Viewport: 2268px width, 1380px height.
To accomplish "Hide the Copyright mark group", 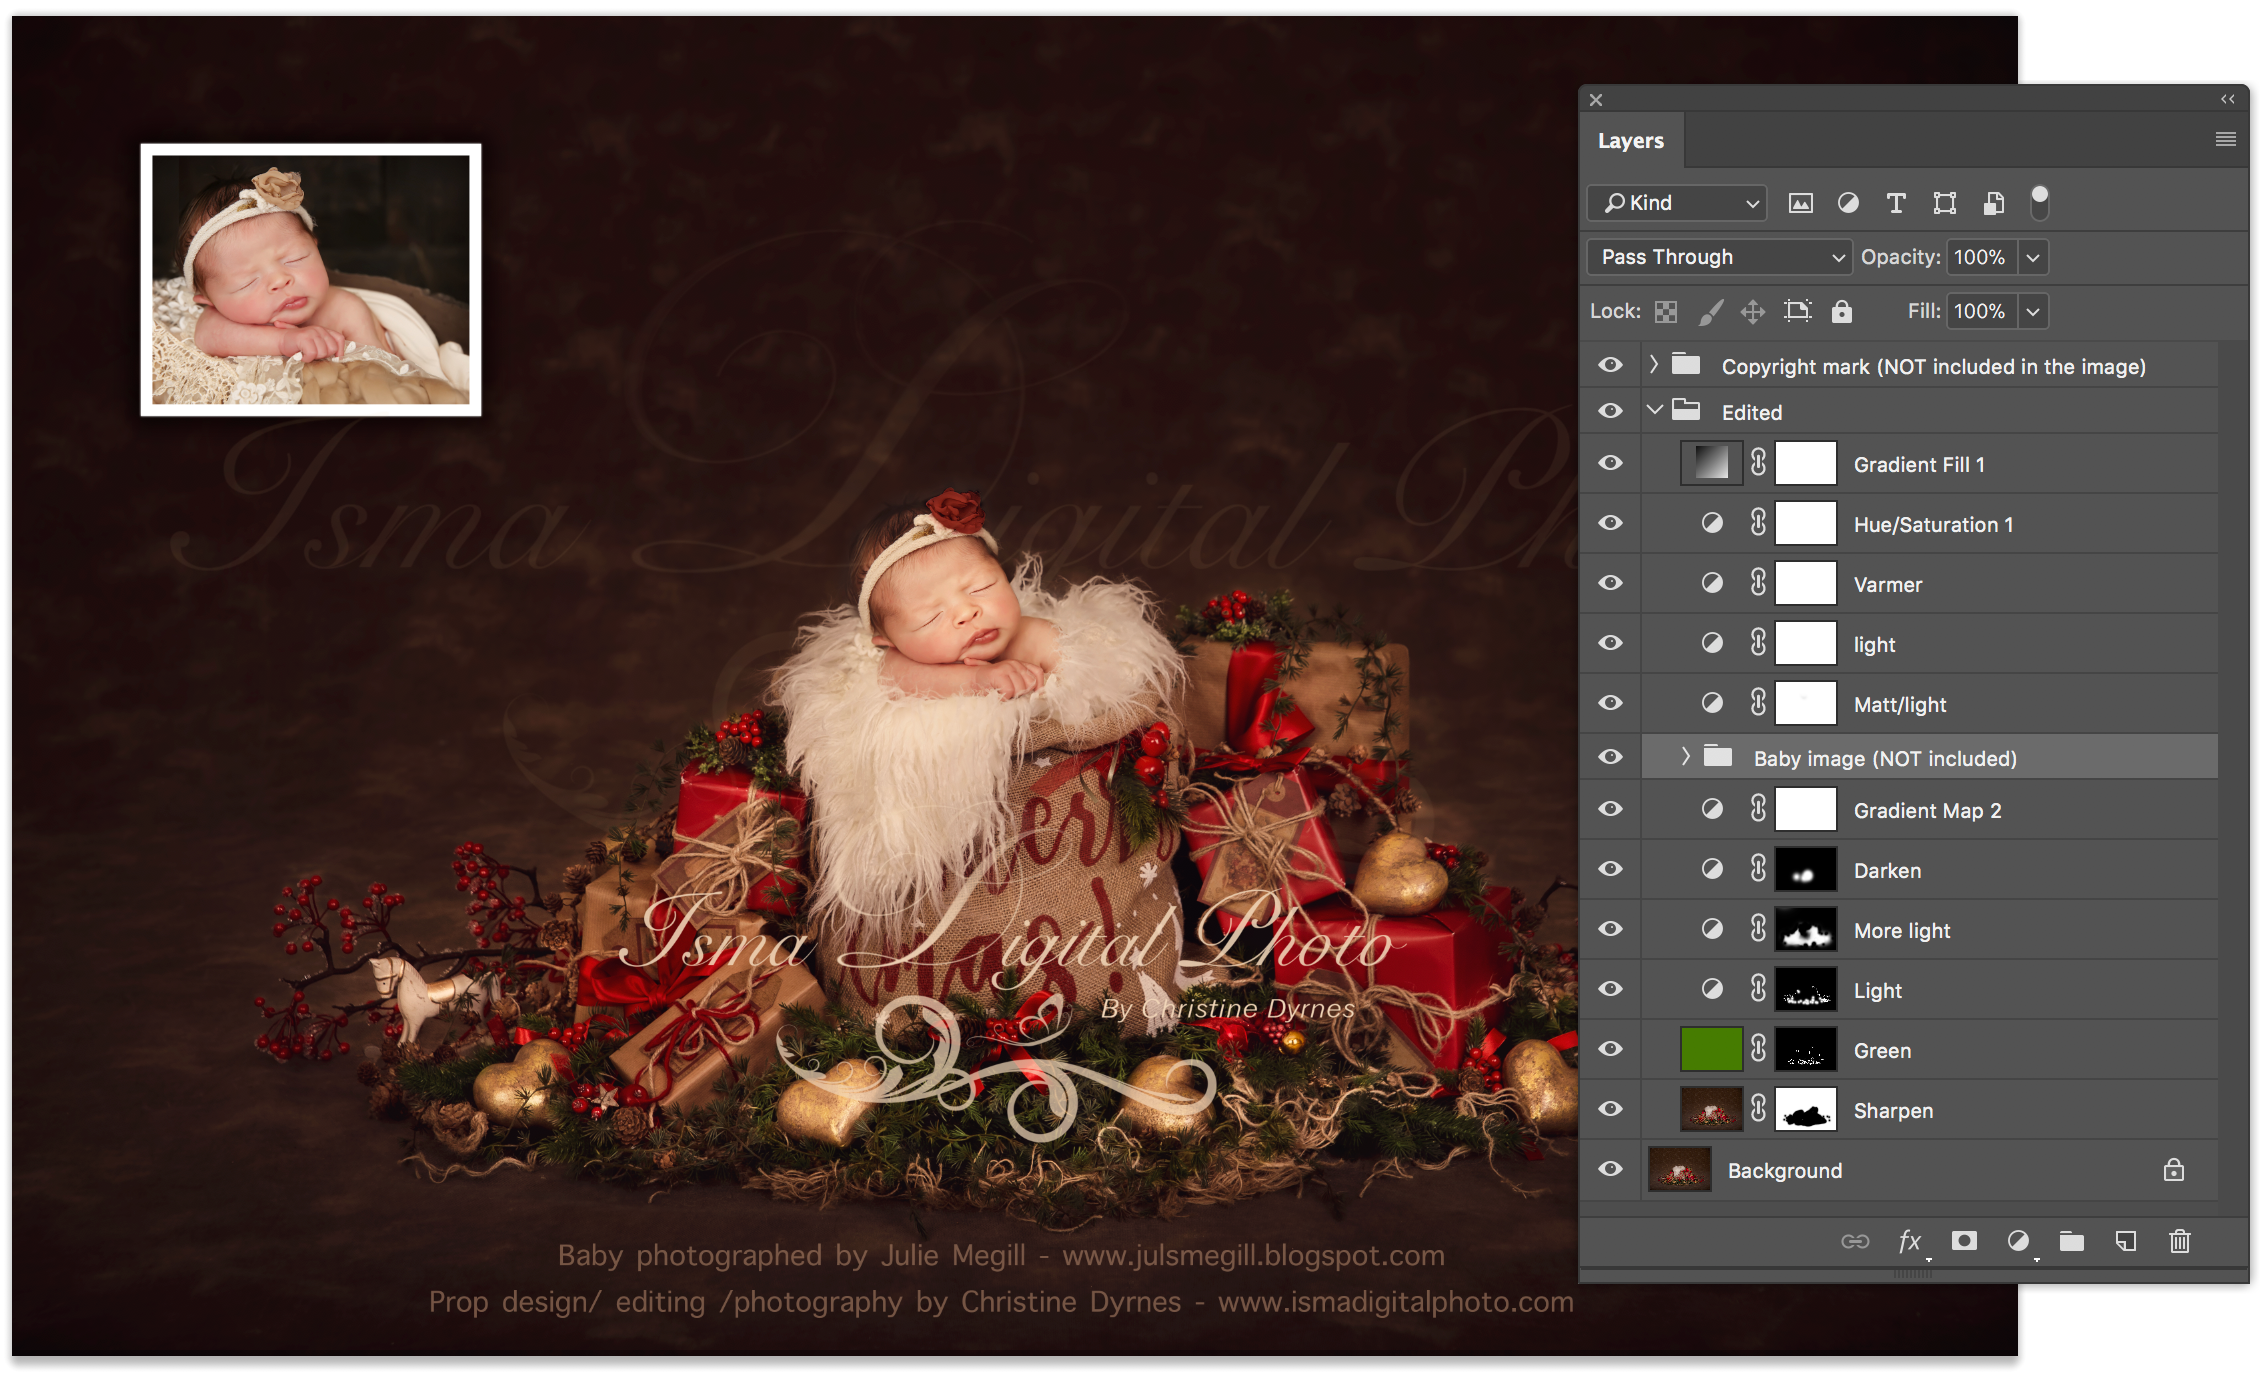I will pyautogui.click(x=1610, y=365).
